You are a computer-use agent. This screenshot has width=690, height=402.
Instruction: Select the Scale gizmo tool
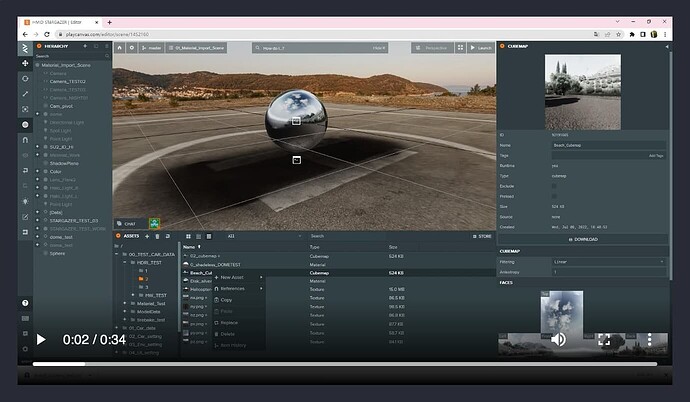pos(25,93)
